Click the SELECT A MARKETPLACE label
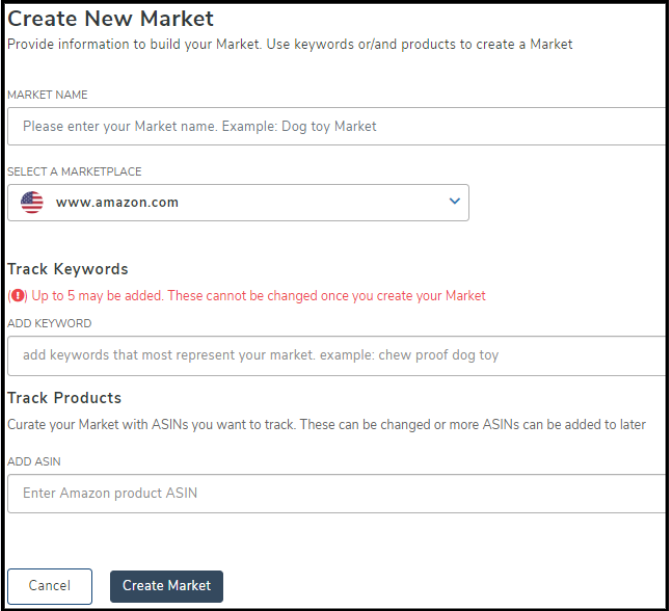Screen dimensions: 669x611 [74, 172]
